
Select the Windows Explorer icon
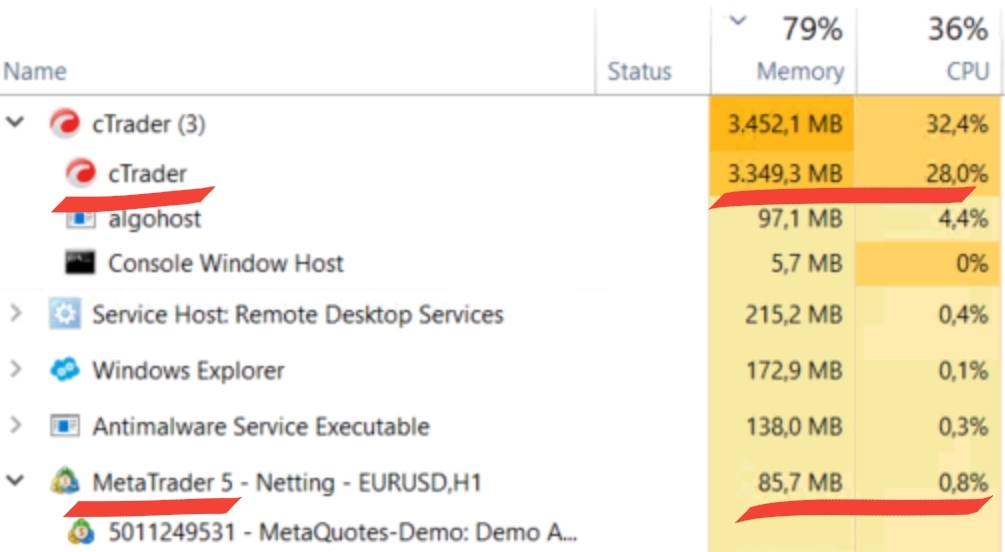pos(65,370)
